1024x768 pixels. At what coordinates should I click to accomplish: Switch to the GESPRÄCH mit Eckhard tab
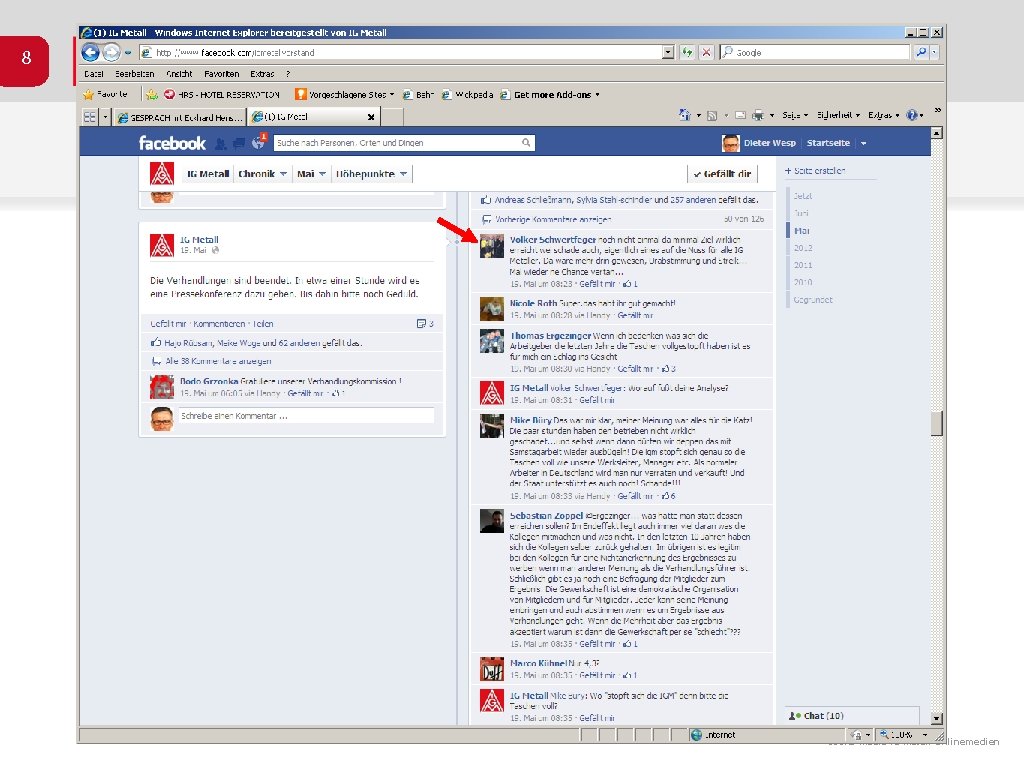(x=180, y=118)
